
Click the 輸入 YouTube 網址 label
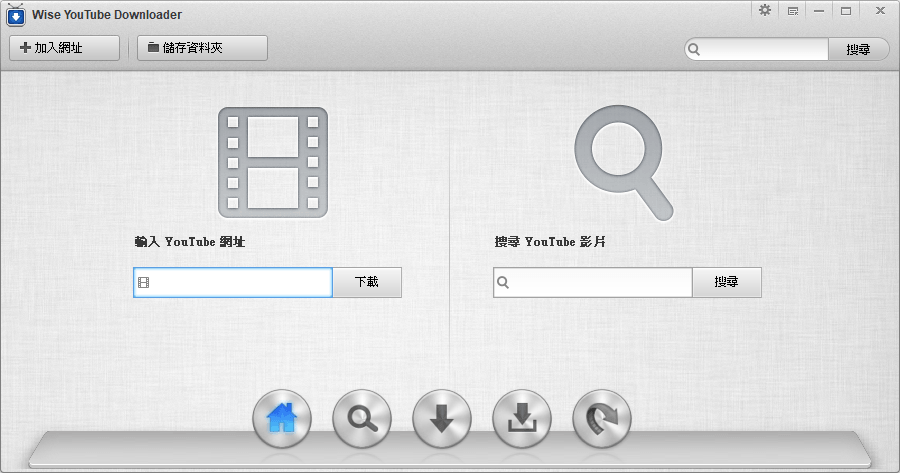pyautogui.click(x=190, y=242)
